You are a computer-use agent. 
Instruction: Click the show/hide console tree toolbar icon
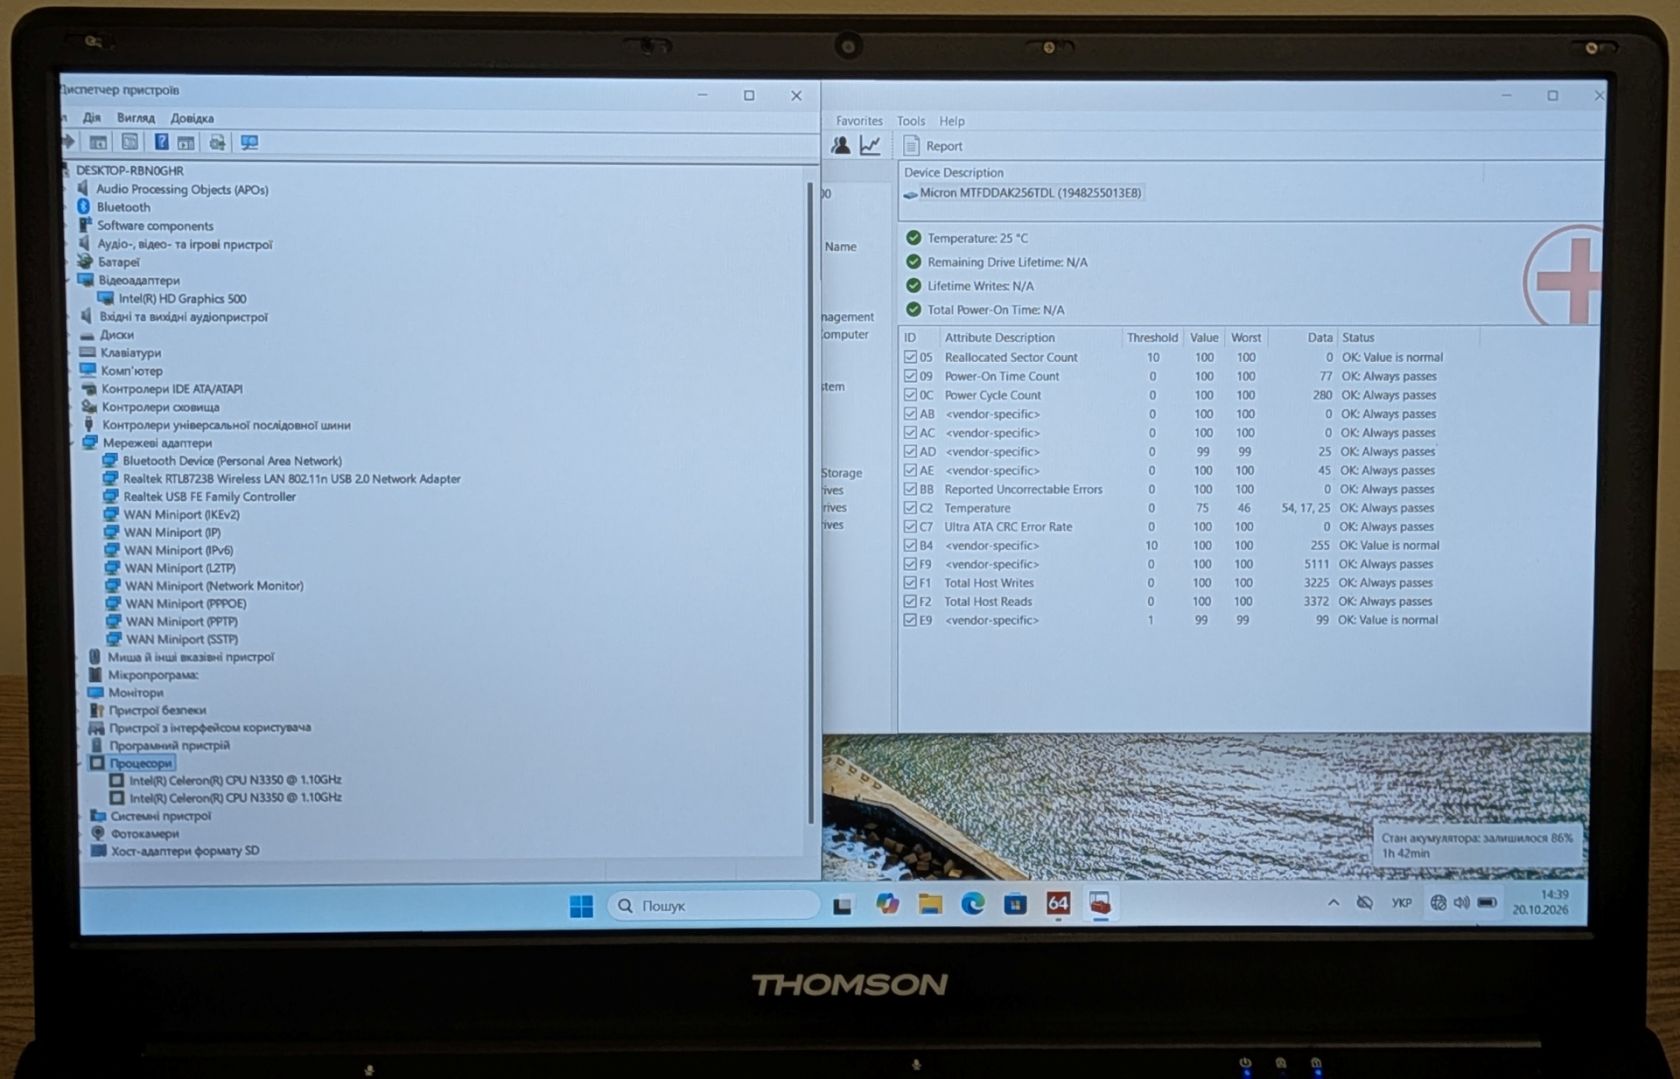pyautogui.click(x=98, y=142)
